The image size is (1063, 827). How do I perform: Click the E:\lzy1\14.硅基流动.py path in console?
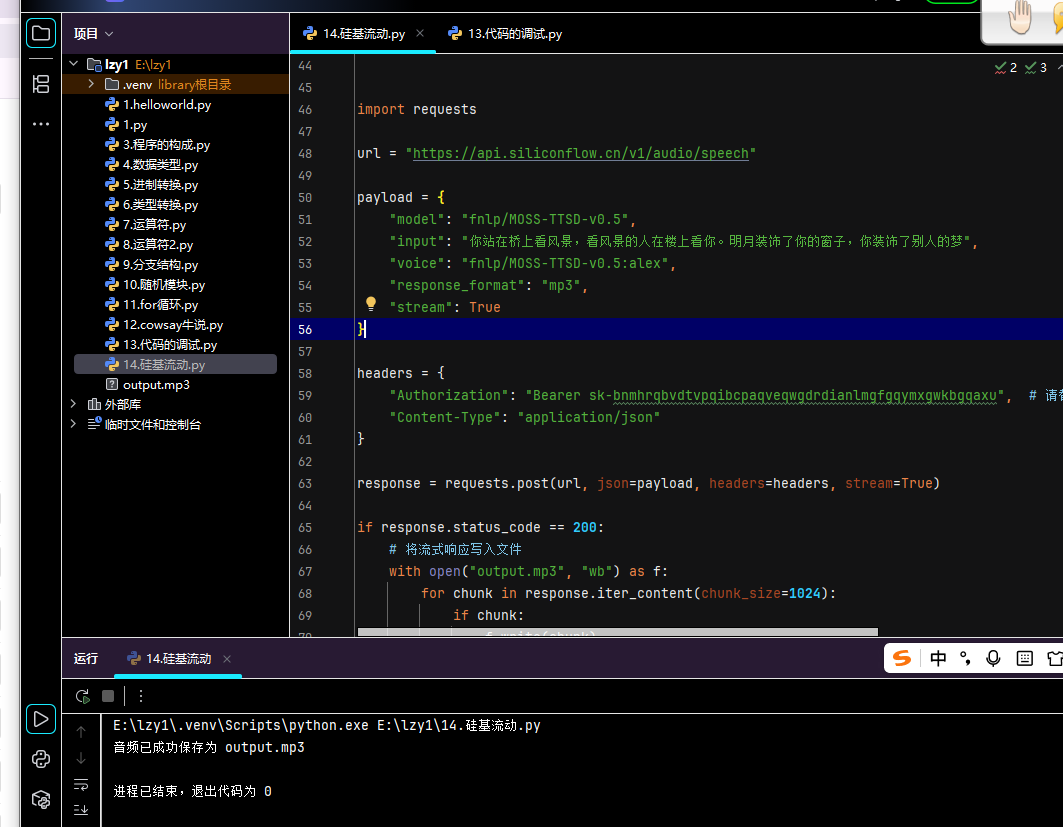(458, 725)
